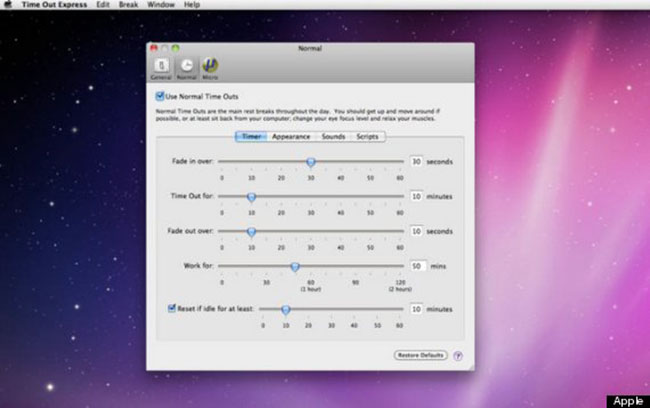Image resolution: width=650 pixels, height=408 pixels.
Task: Close the Normal preferences window
Action: click(154, 48)
